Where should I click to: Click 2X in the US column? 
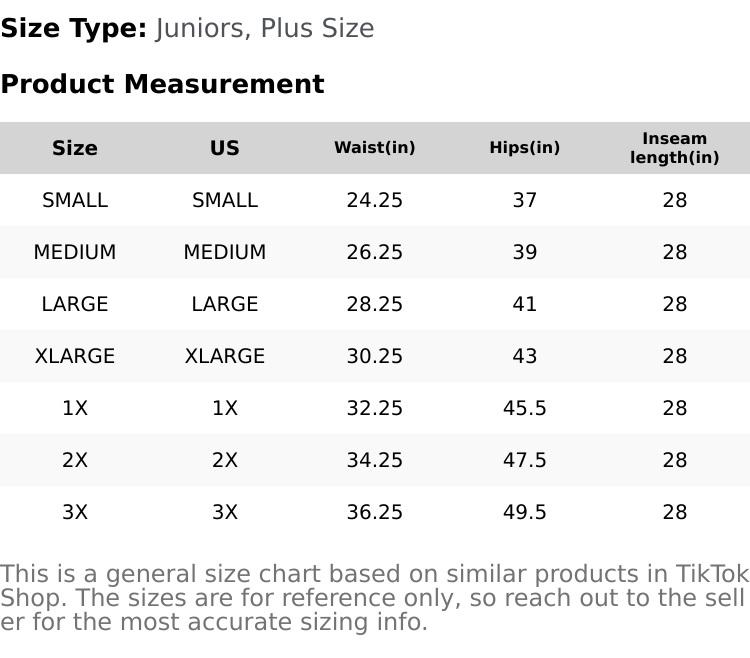pos(225,460)
